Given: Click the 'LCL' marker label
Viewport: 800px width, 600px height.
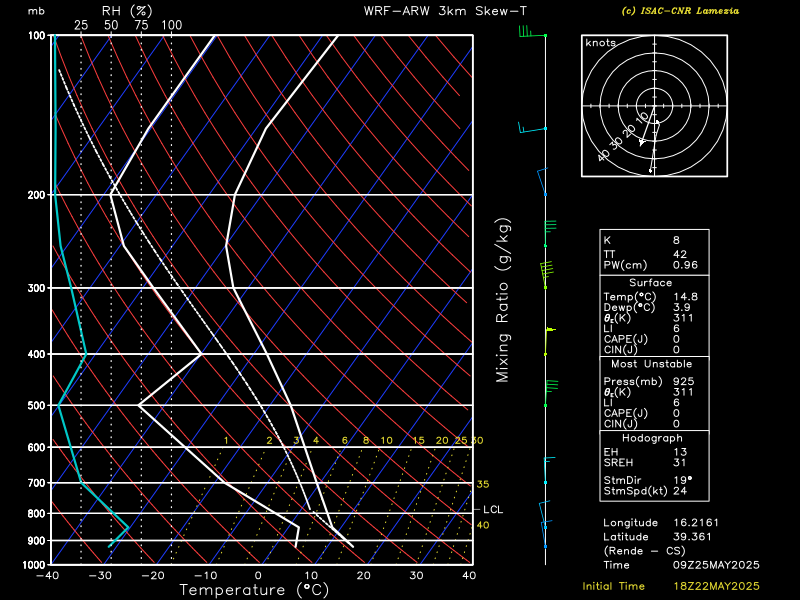Looking at the screenshot, I should tap(493, 509).
